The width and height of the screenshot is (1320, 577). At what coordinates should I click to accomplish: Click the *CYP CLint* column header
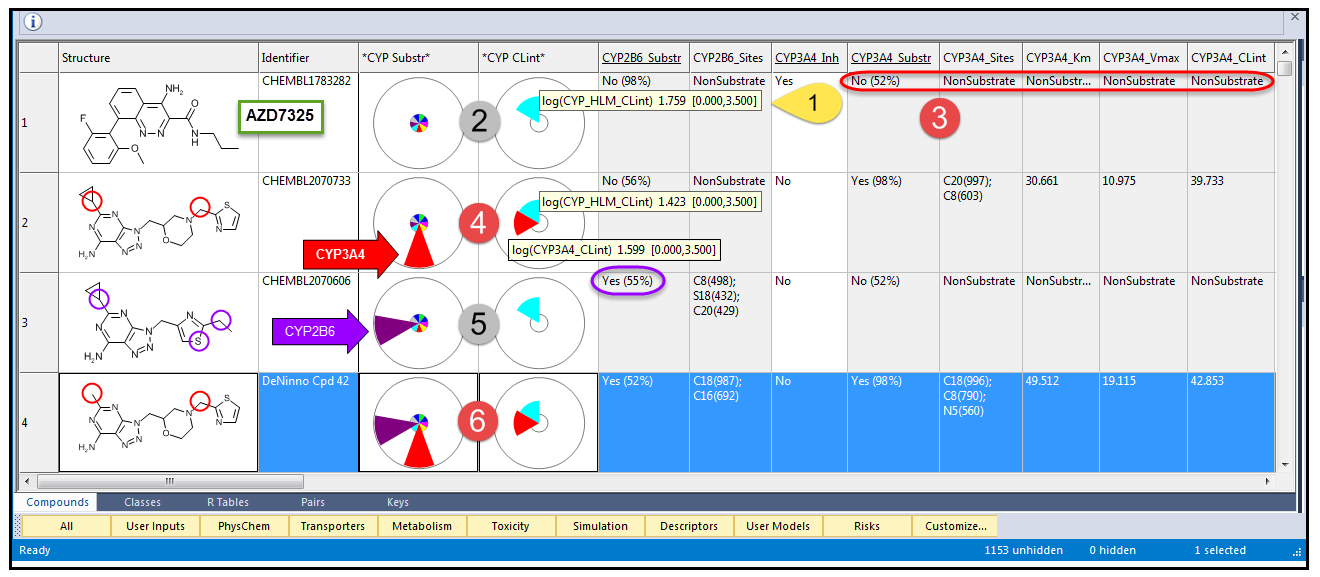click(538, 57)
